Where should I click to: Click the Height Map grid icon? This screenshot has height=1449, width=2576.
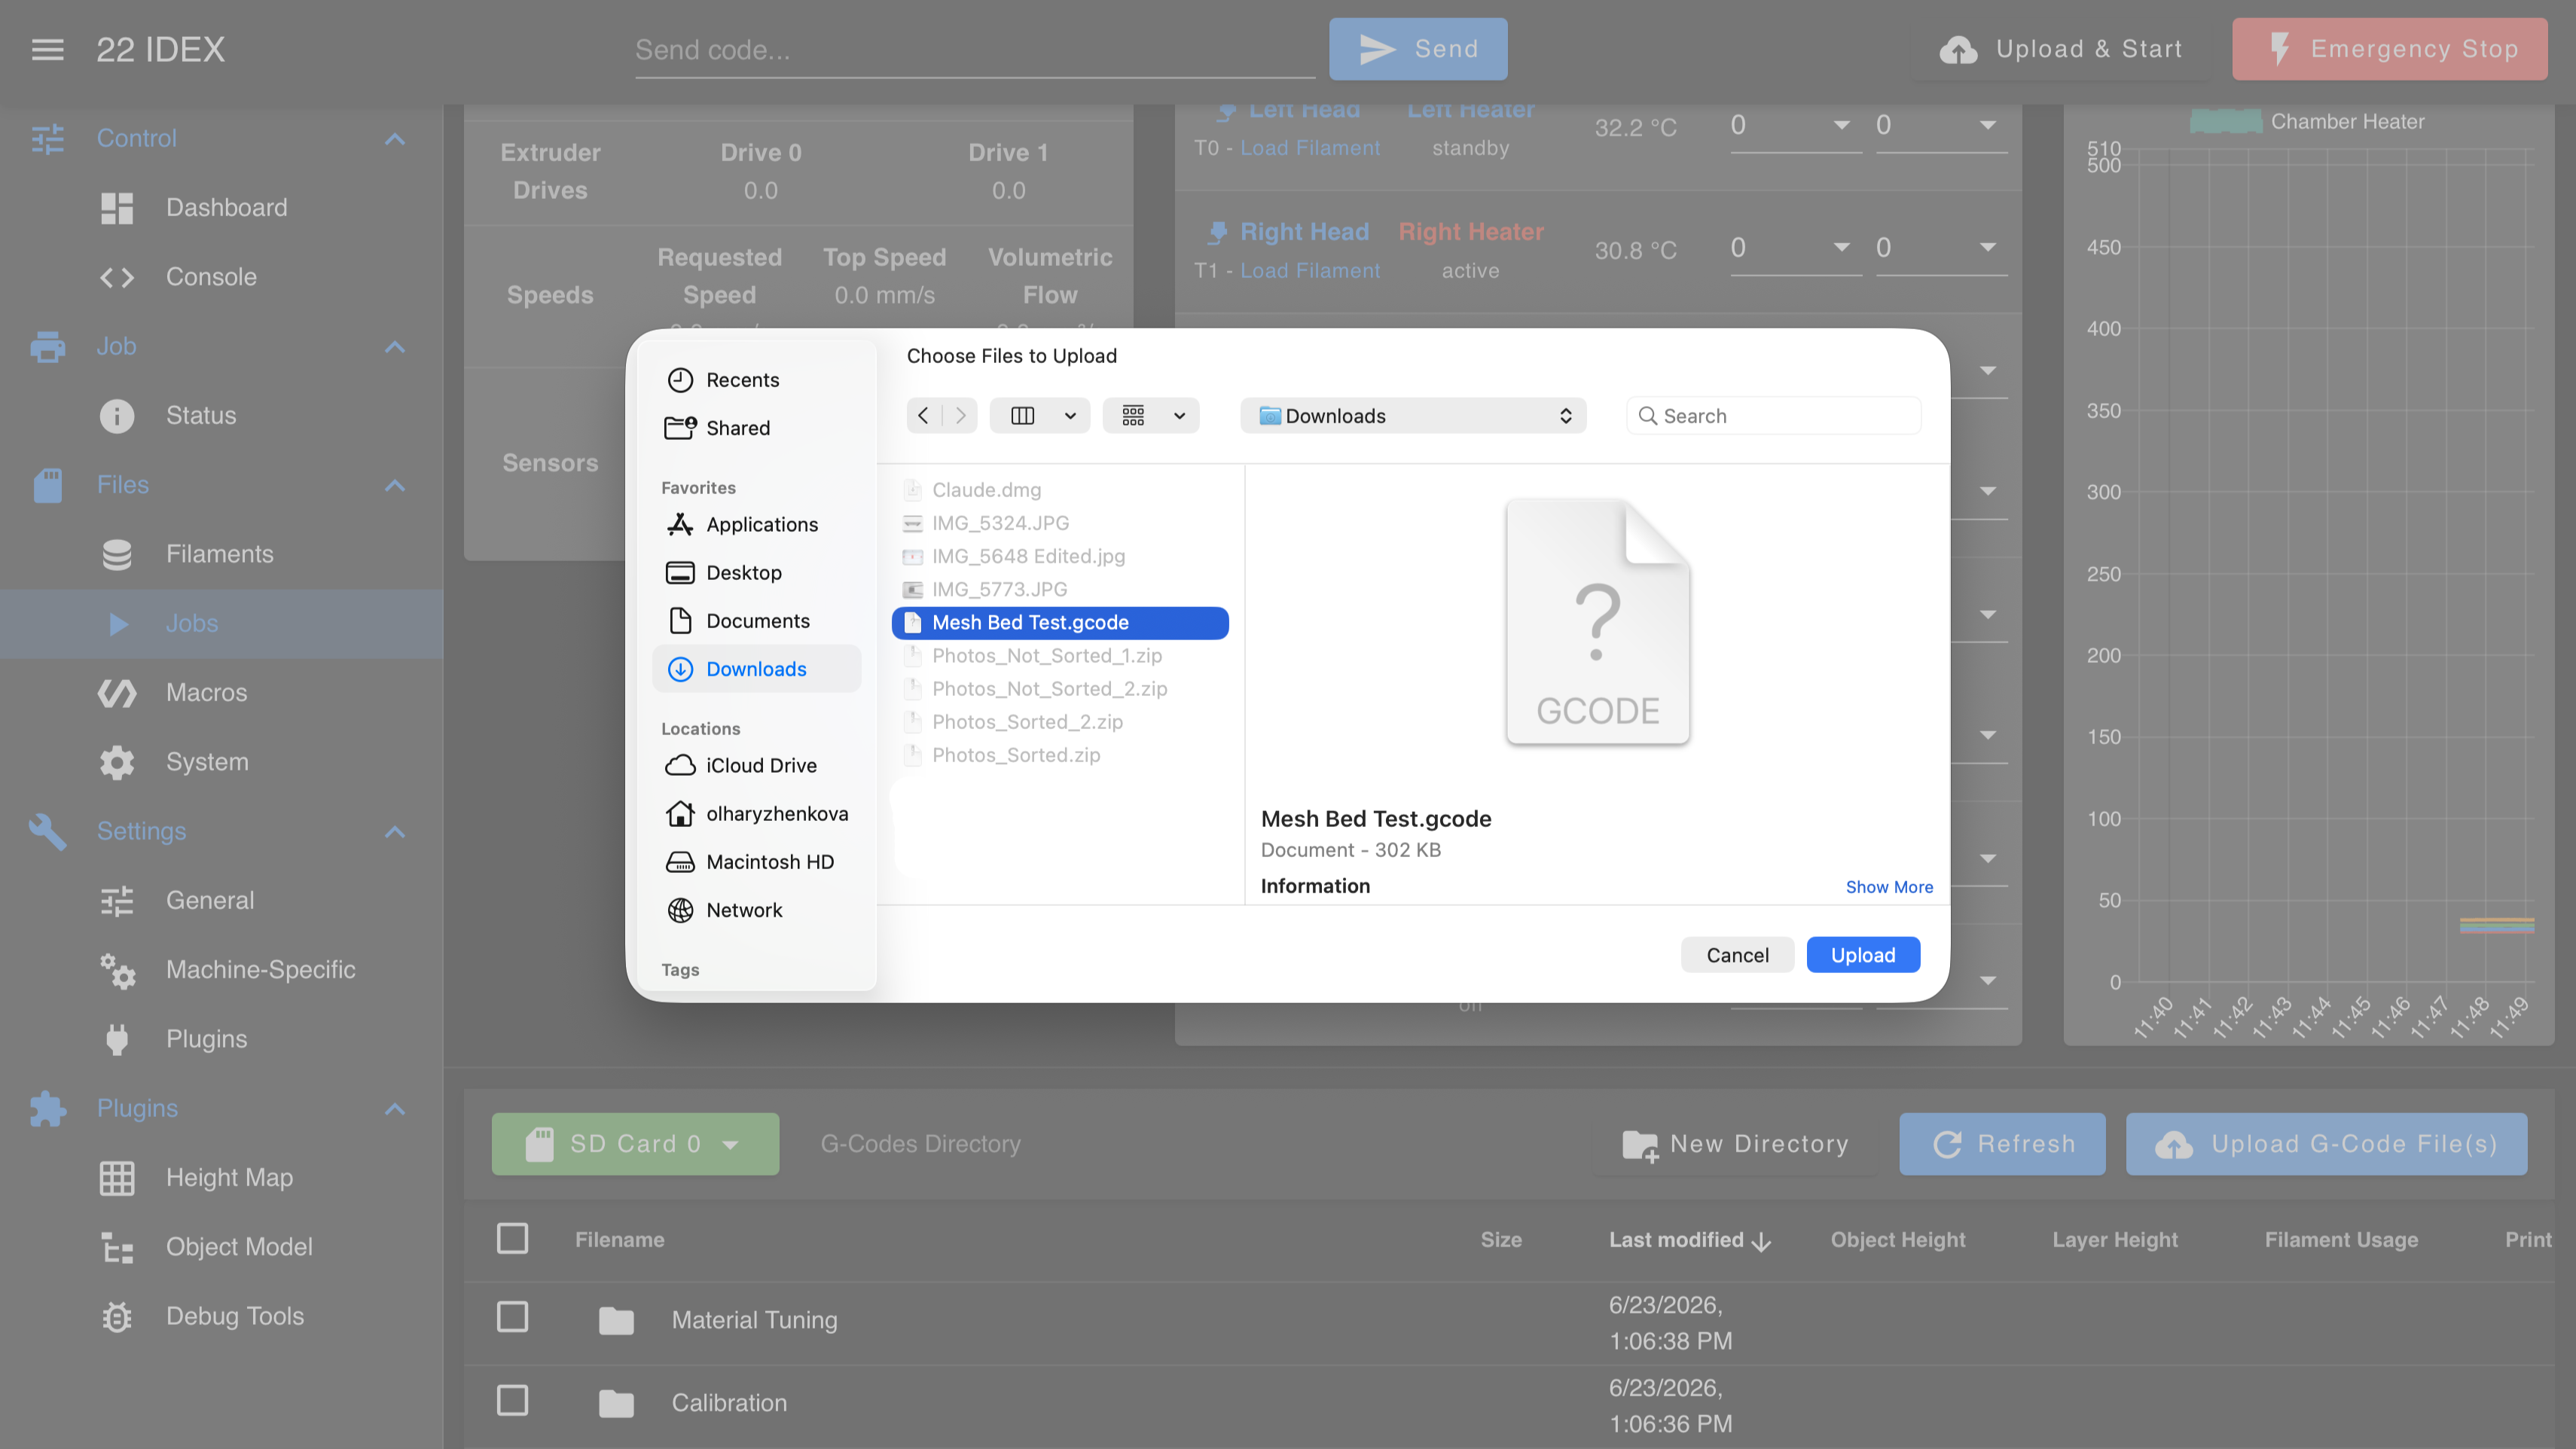117,1178
